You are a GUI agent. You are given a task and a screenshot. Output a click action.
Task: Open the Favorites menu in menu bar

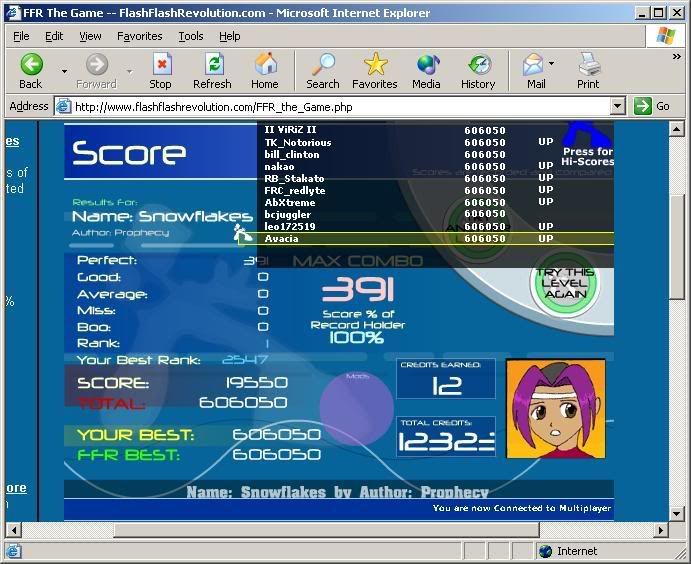click(x=139, y=36)
